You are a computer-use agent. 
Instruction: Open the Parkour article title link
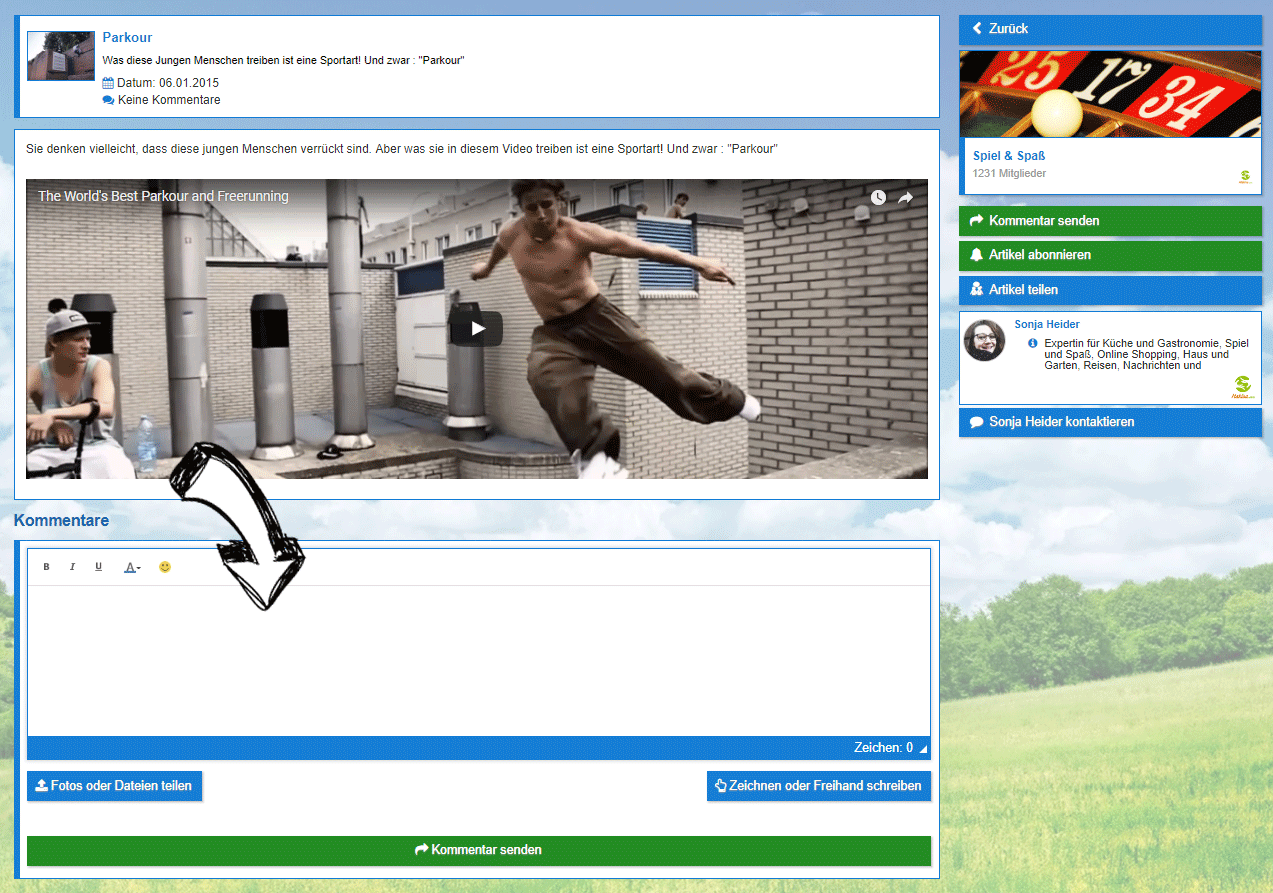click(x=127, y=37)
